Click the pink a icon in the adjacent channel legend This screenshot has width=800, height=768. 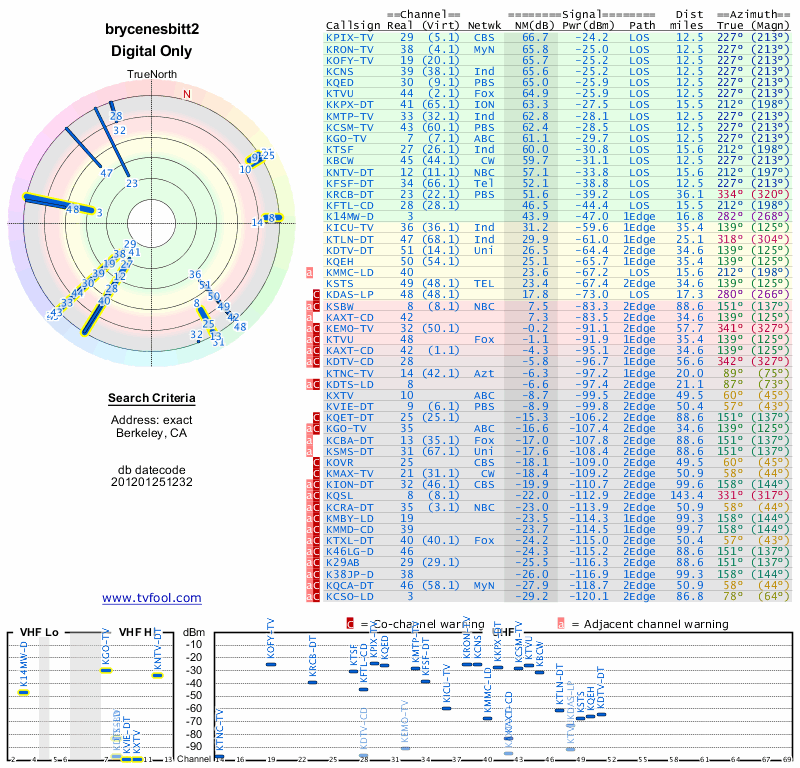(x=561, y=624)
